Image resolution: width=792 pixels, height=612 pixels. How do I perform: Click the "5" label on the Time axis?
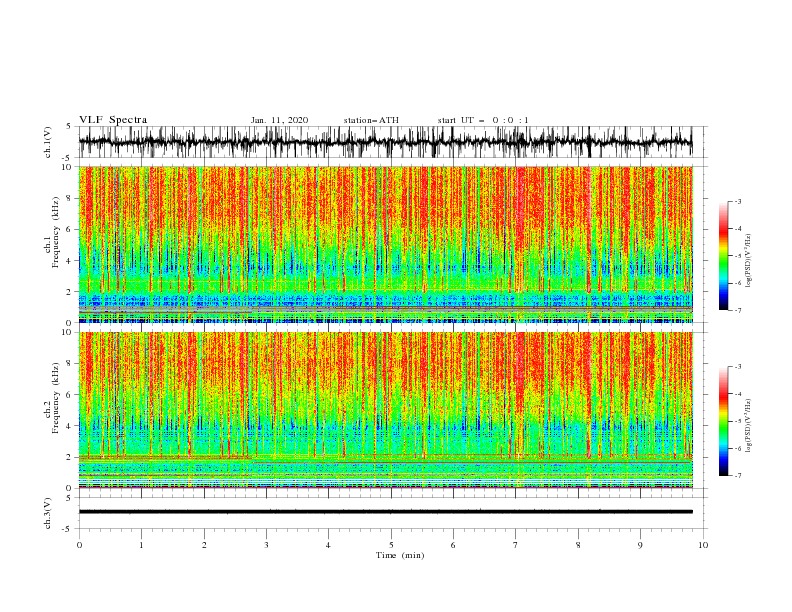(391, 545)
